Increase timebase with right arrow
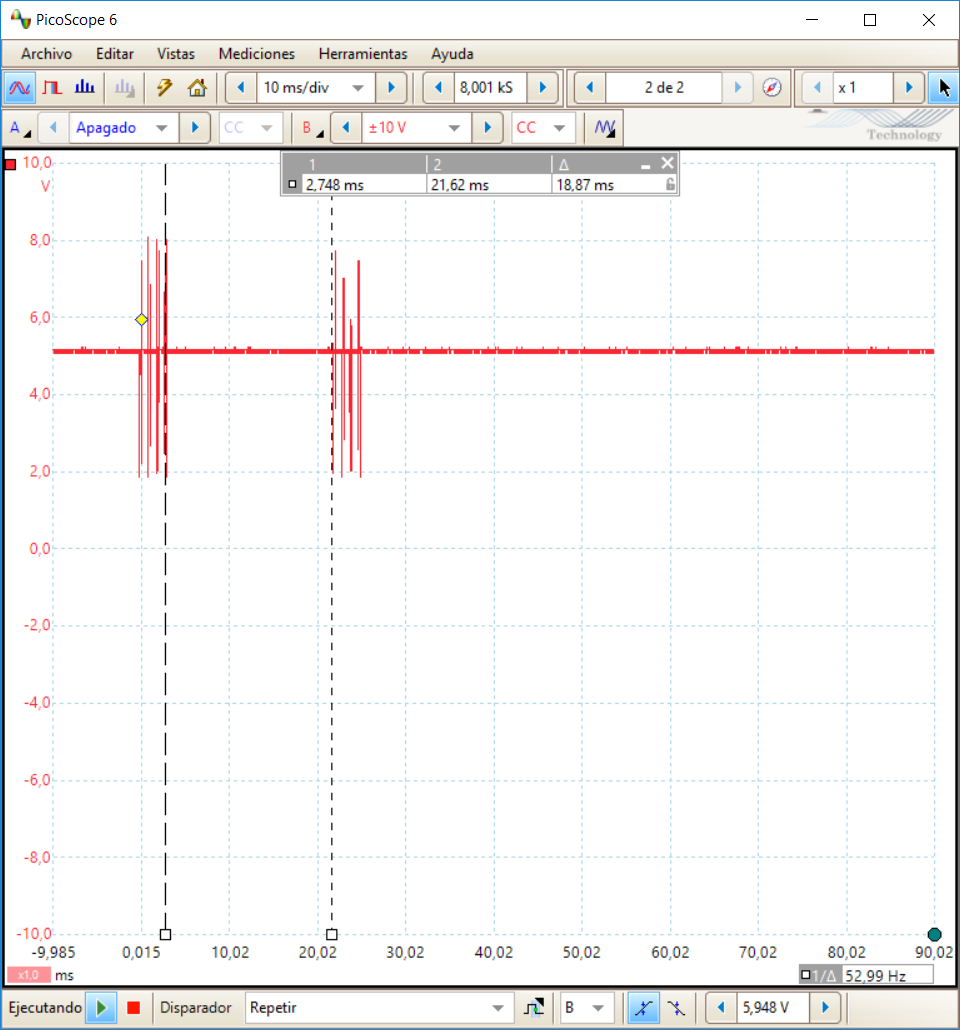 [x=391, y=87]
